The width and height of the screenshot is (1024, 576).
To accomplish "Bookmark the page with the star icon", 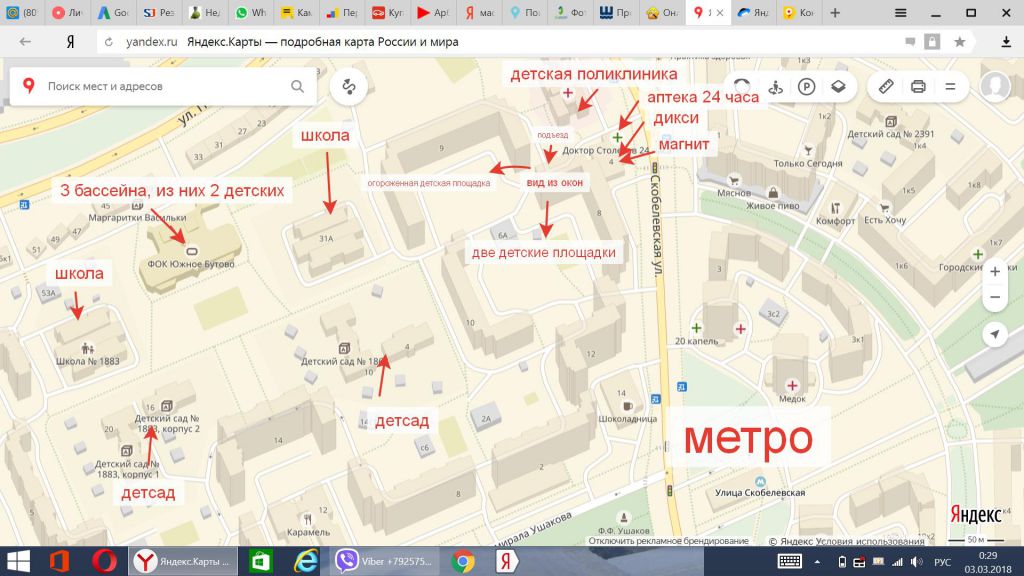I will coord(960,42).
